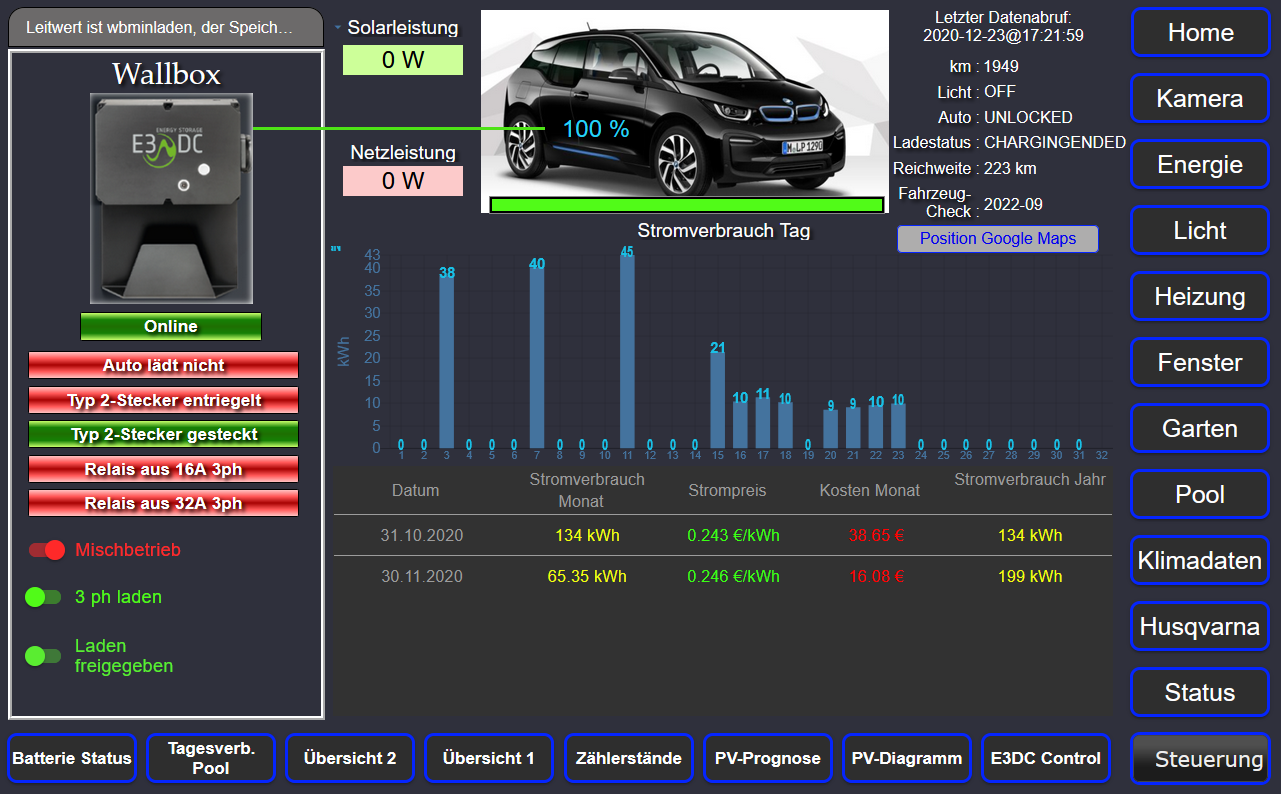Open the Heizung page
Viewport: 1281px width, 794px height.
click(x=1200, y=296)
